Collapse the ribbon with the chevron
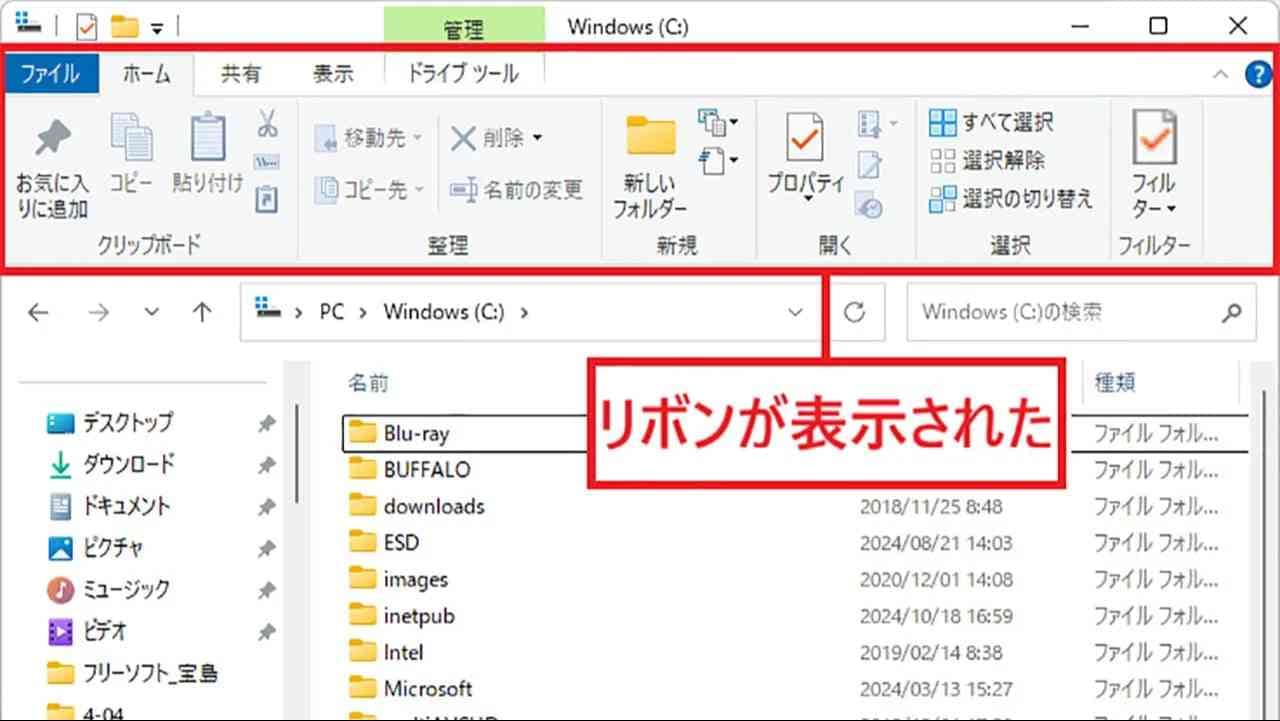 click(1220, 74)
